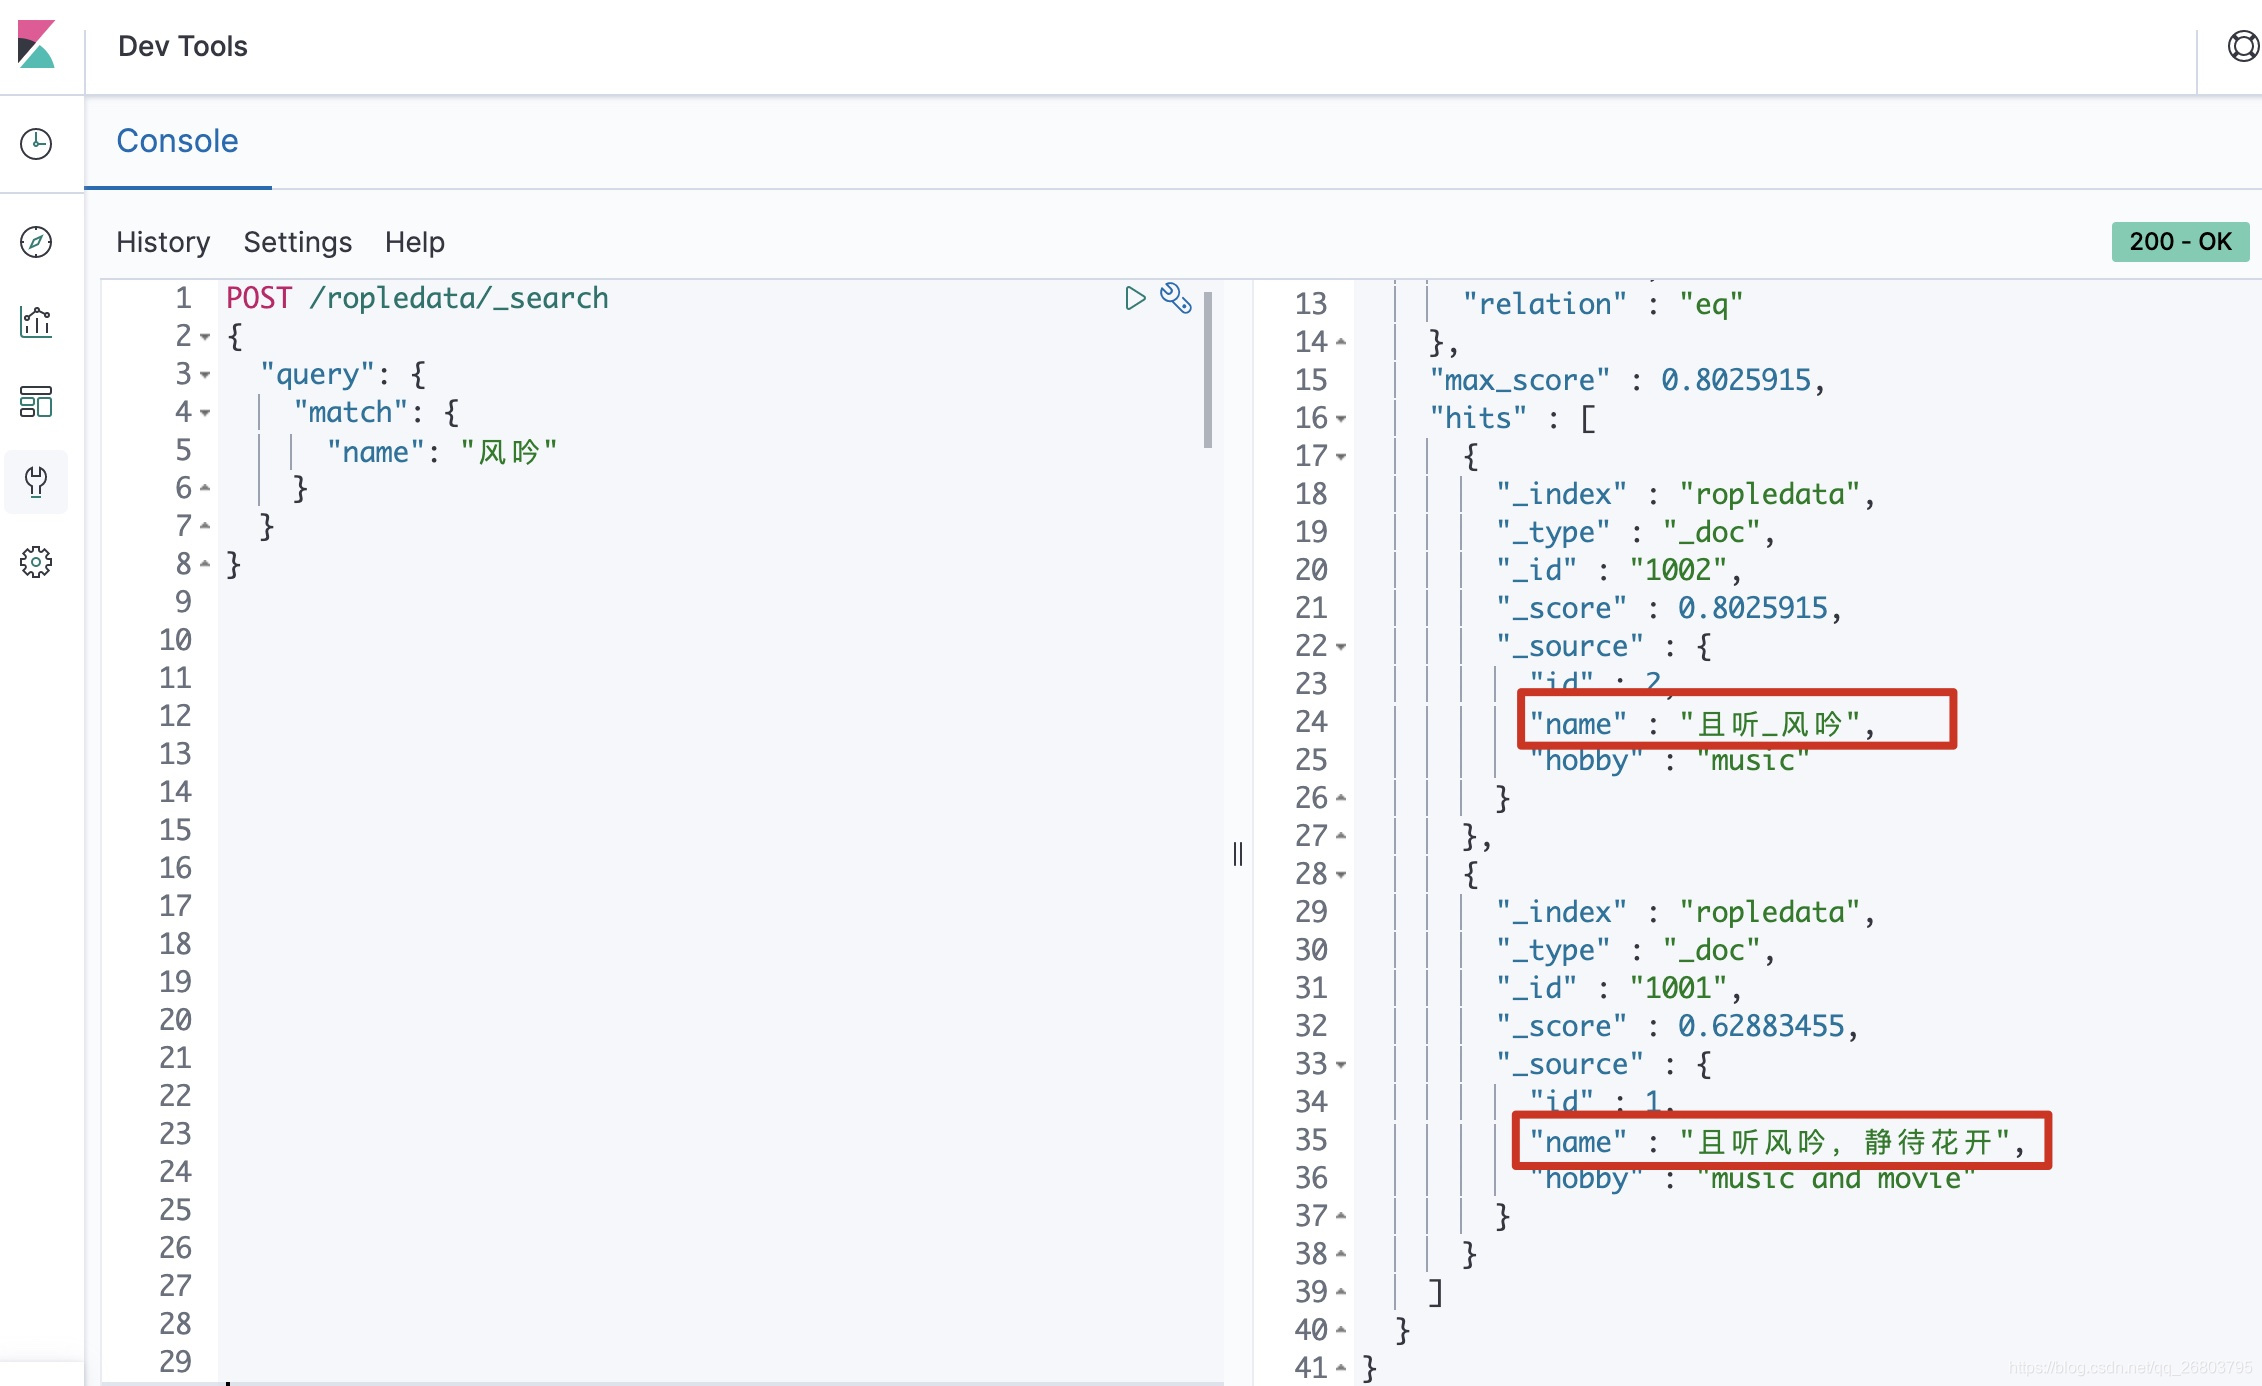Click the "music and movie" hobby value

tap(1836, 1179)
